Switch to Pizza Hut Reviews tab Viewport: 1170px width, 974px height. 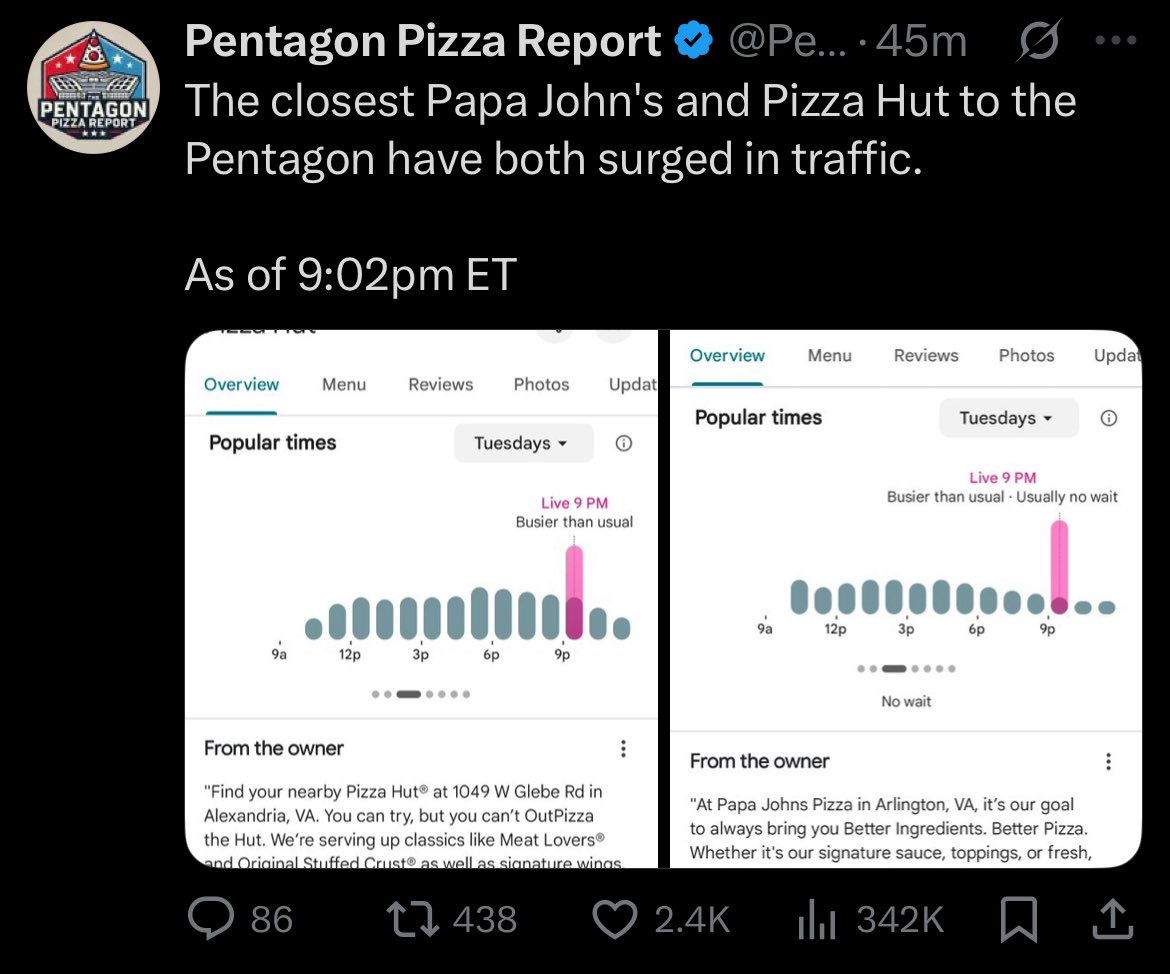pos(440,384)
